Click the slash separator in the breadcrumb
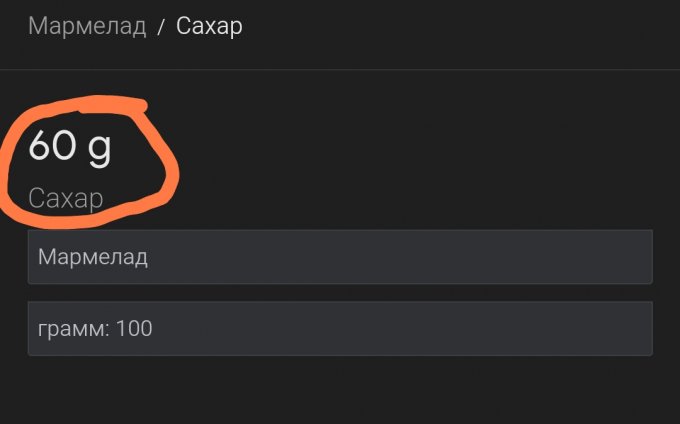The height and width of the screenshot is (424, 680). 160,27
